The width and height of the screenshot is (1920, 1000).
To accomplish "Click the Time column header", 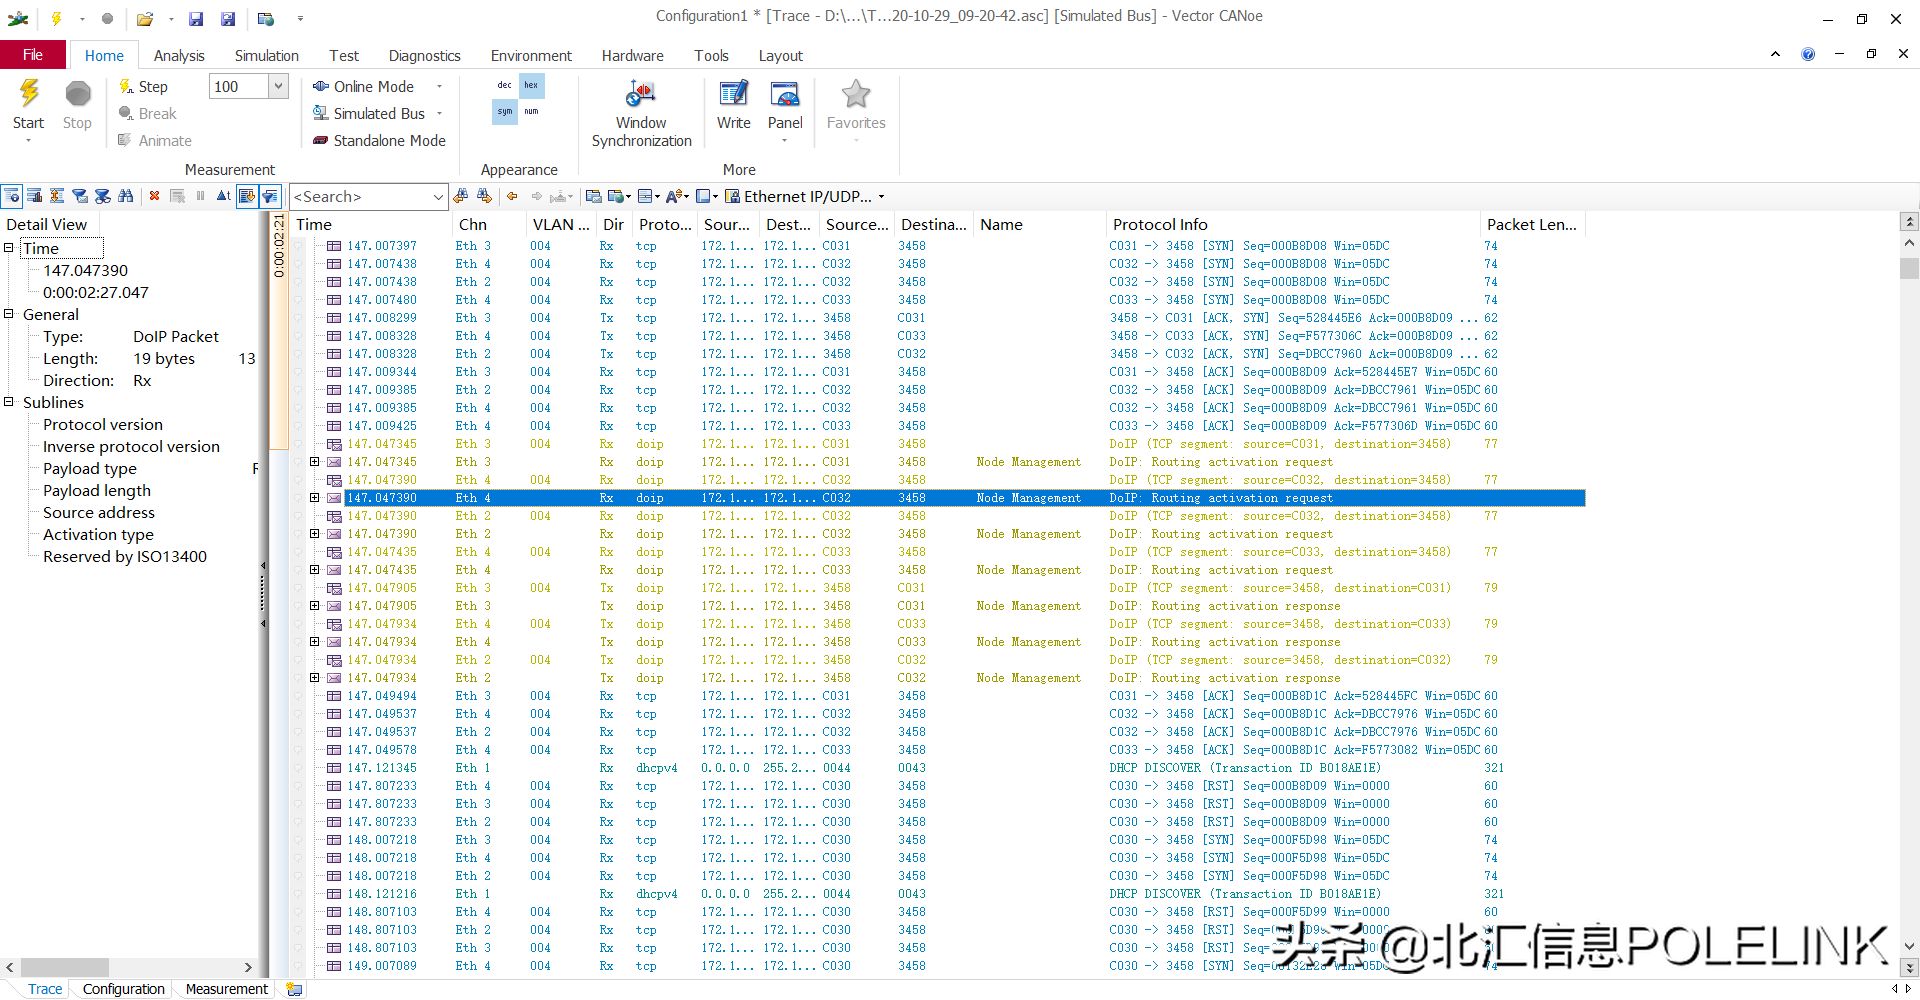I will point(370,224).
